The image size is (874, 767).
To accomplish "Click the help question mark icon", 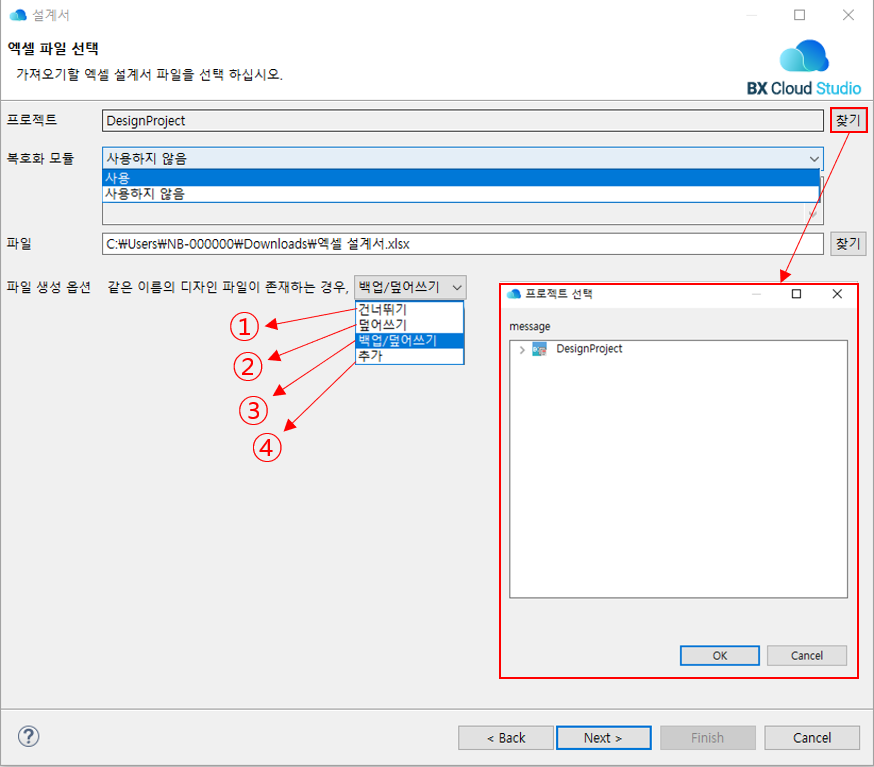I will 29,737.
